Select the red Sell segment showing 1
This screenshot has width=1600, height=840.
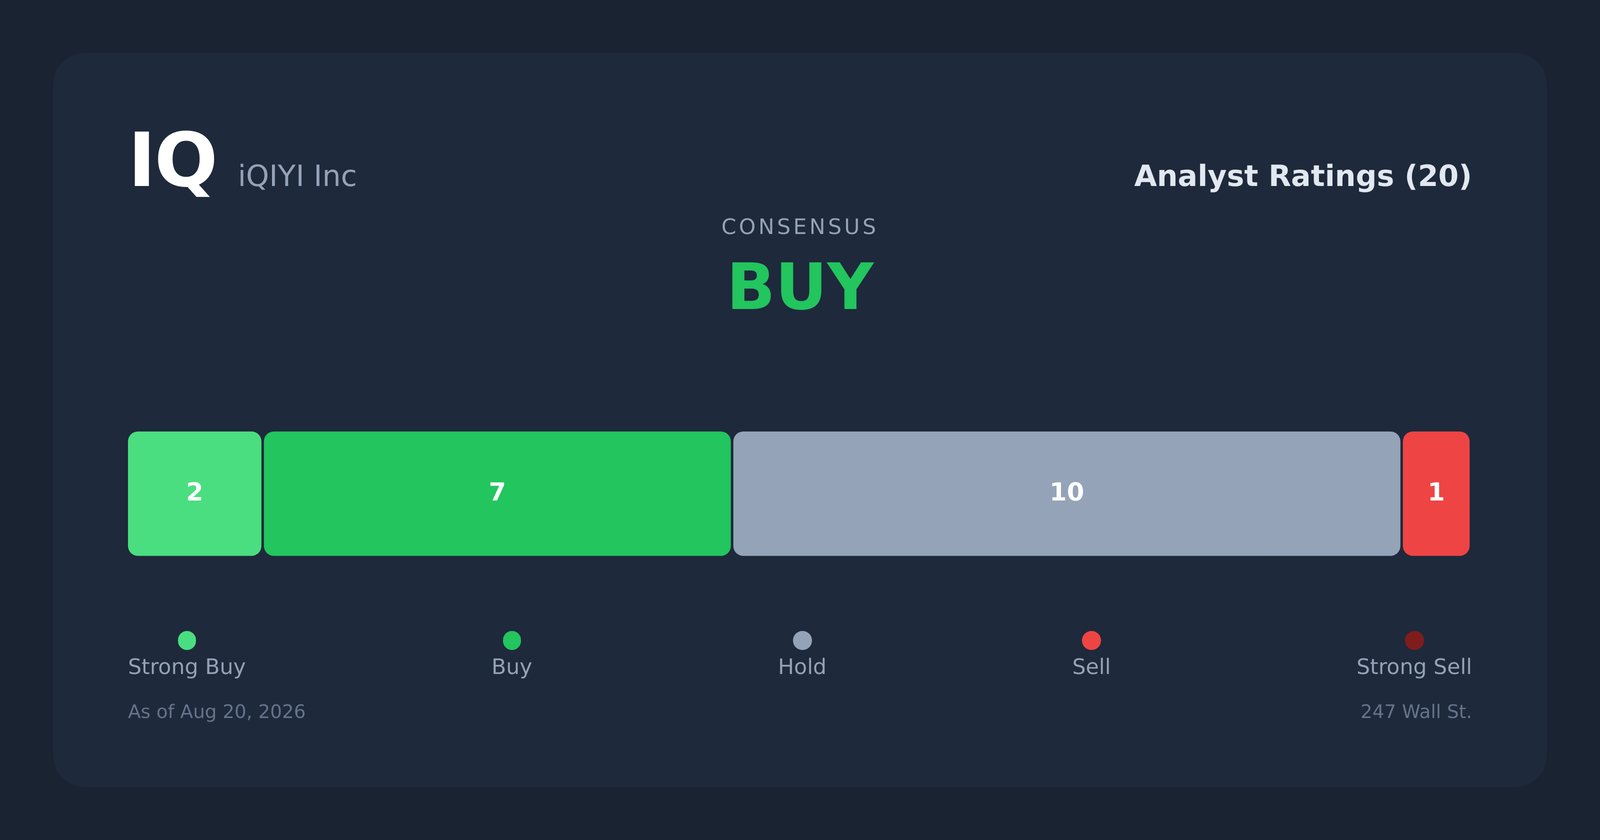(x=1436, y=494)
